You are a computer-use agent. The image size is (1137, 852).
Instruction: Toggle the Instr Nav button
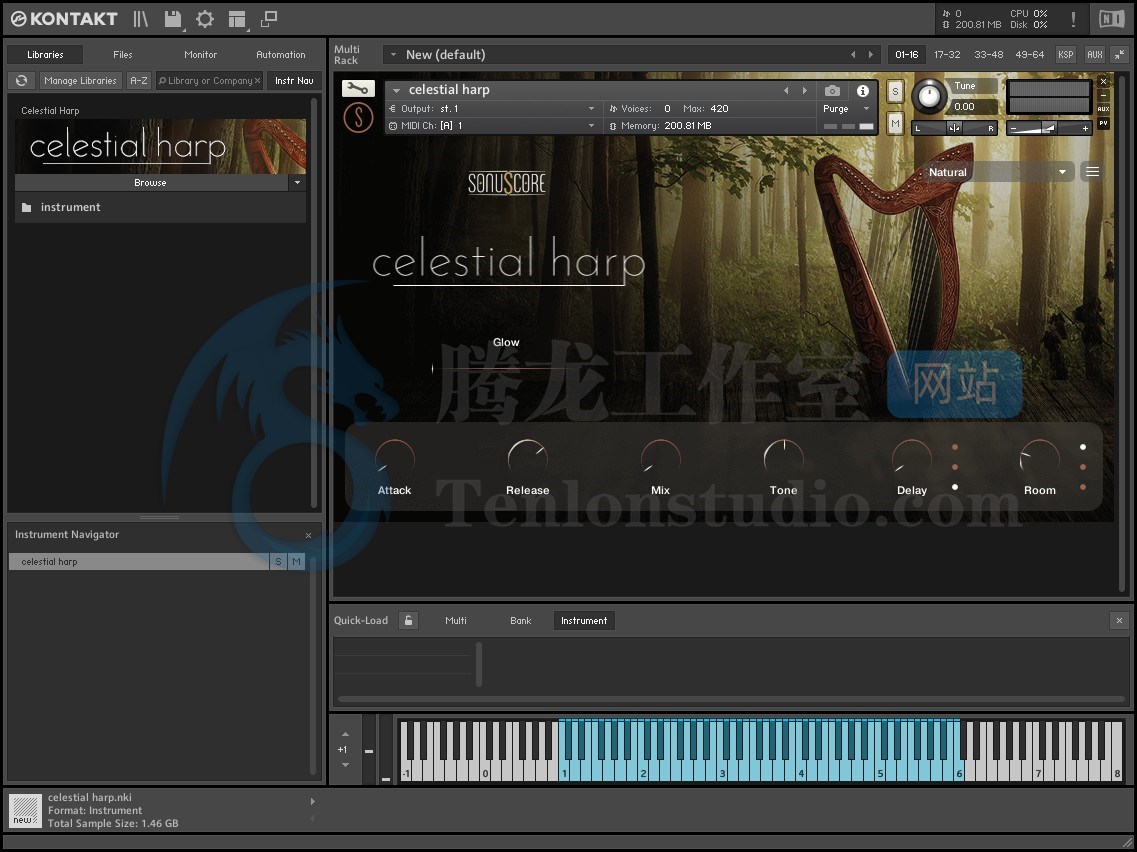(294, 80)
